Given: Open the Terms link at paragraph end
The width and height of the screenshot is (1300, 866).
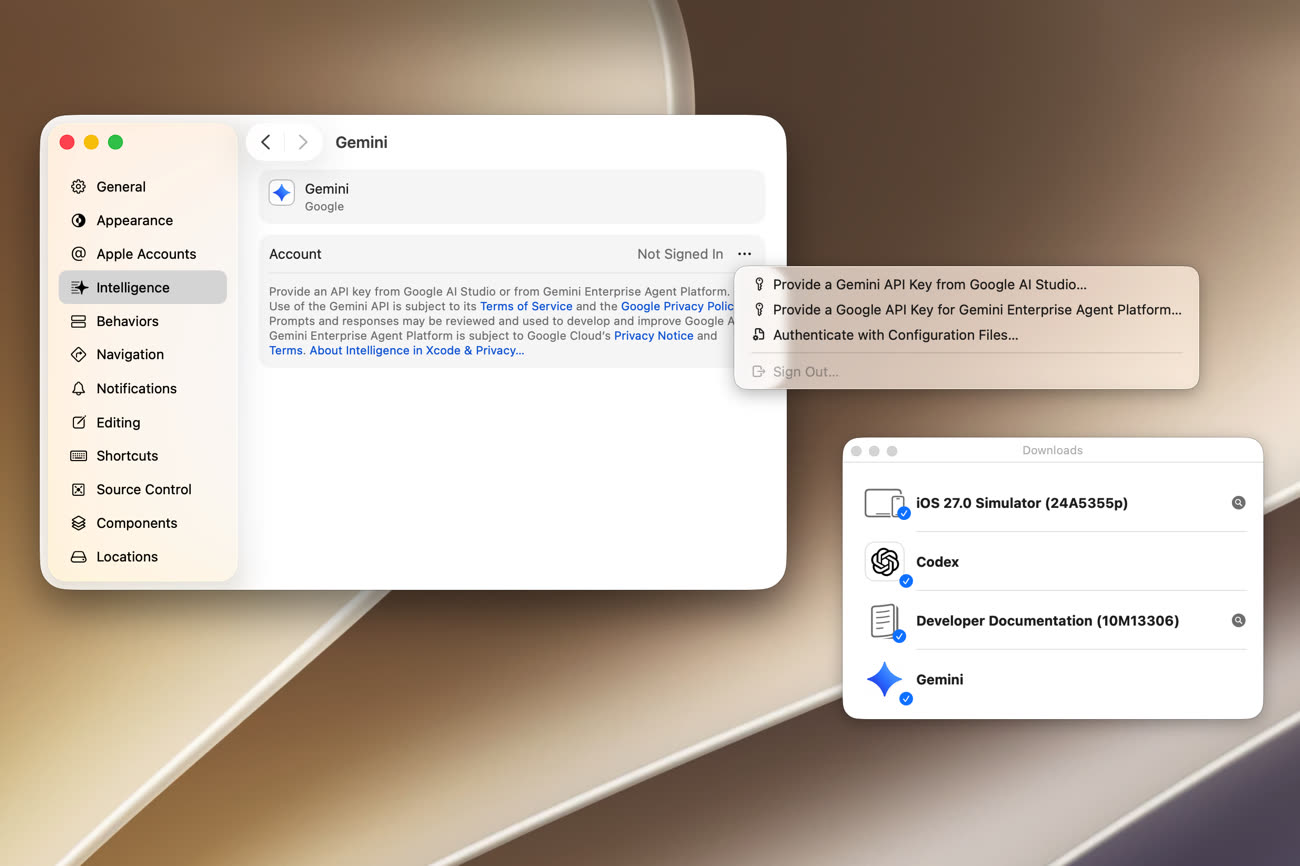Looking at the screenshot, I should 286,351.
